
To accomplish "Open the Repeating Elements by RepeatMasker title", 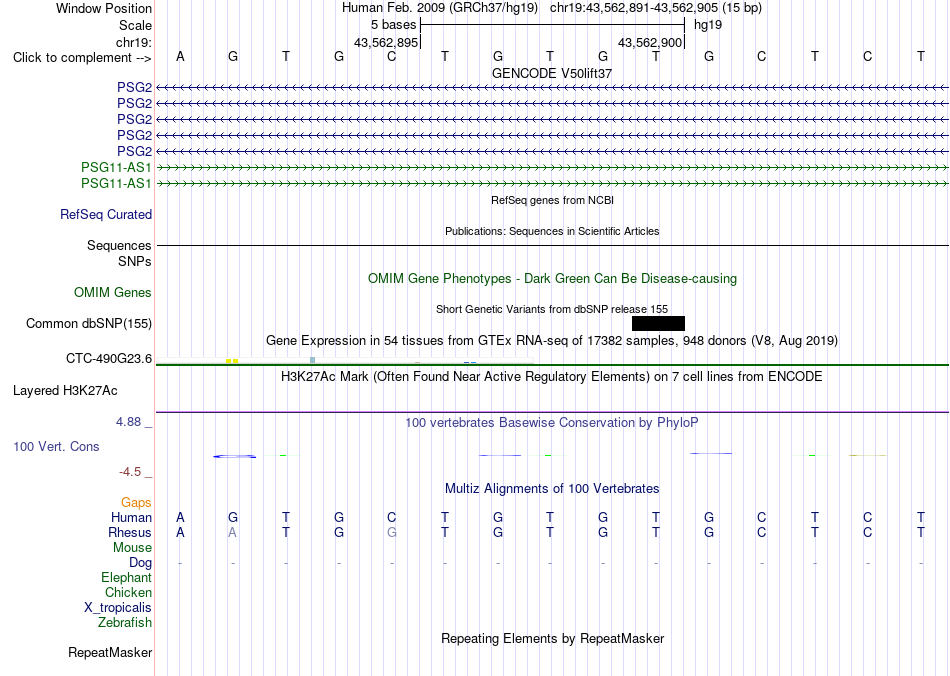I will tap(552, 638).
